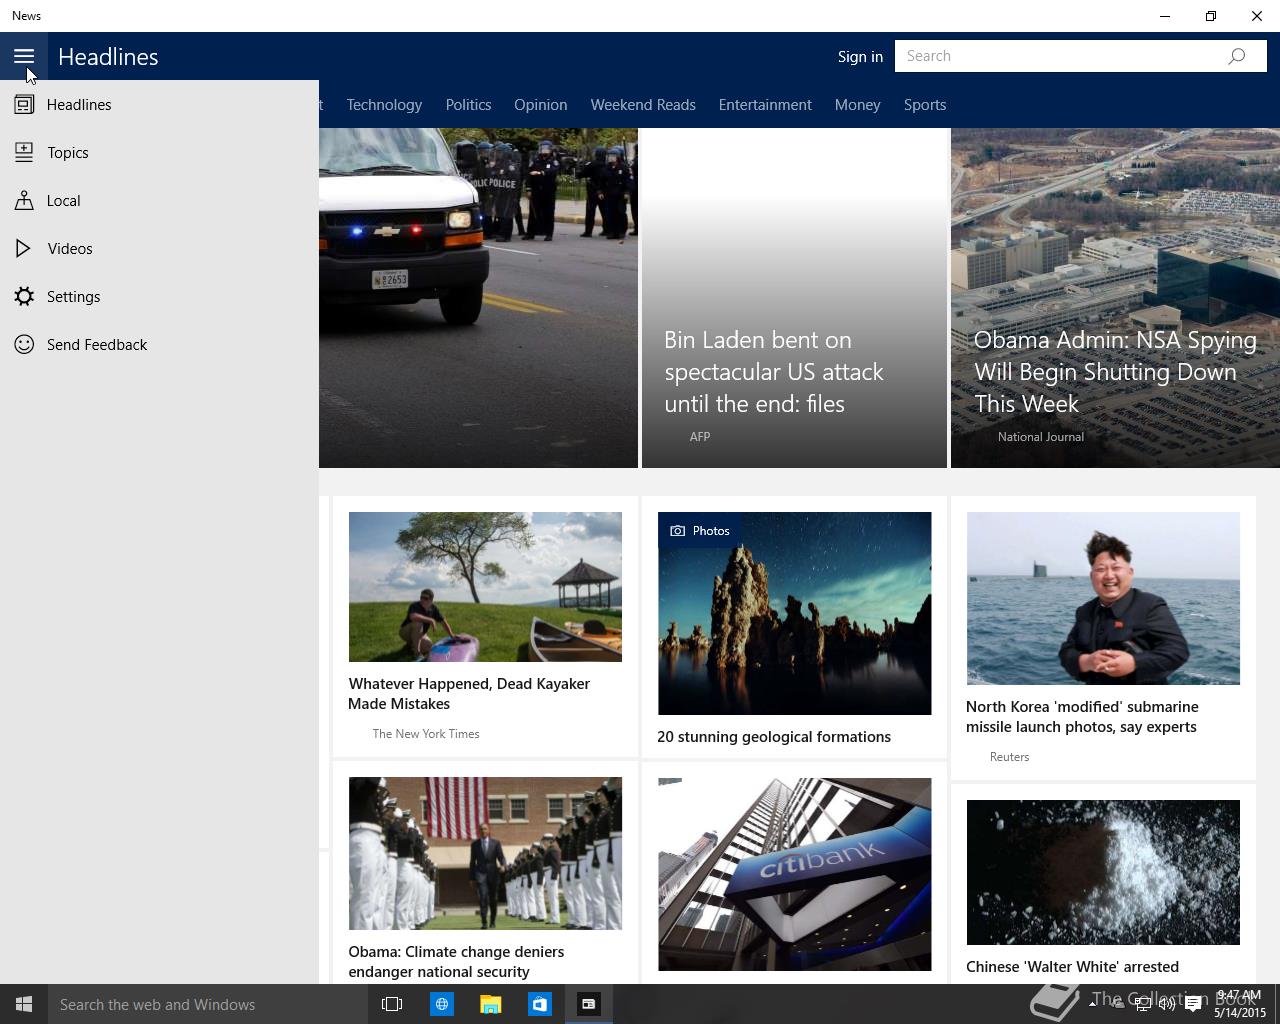
Task: Open the Topics menu item
Action: [159, 152]
